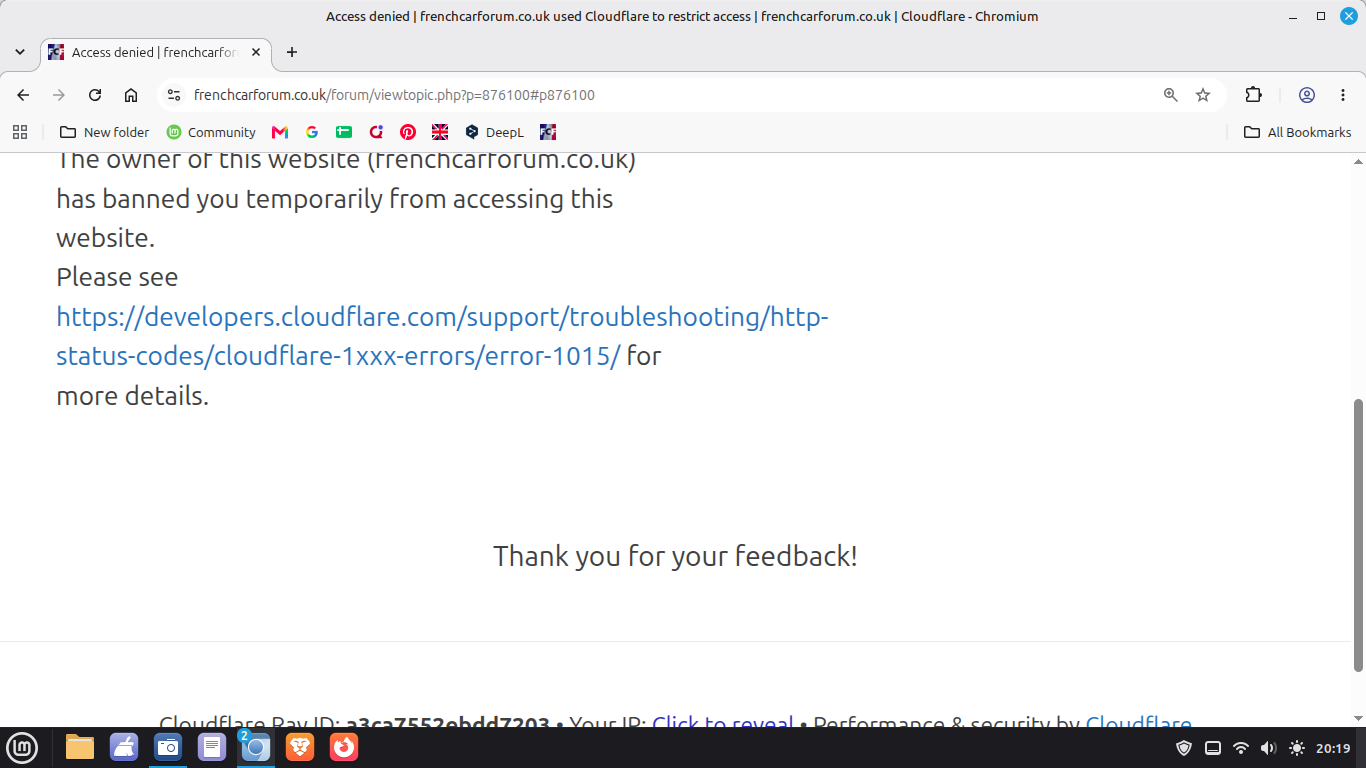Image resolution: width=1366 pixels, height=768 pixels.
Task: Switch to the Chromium taskbar window
Action: click(256, 747)
